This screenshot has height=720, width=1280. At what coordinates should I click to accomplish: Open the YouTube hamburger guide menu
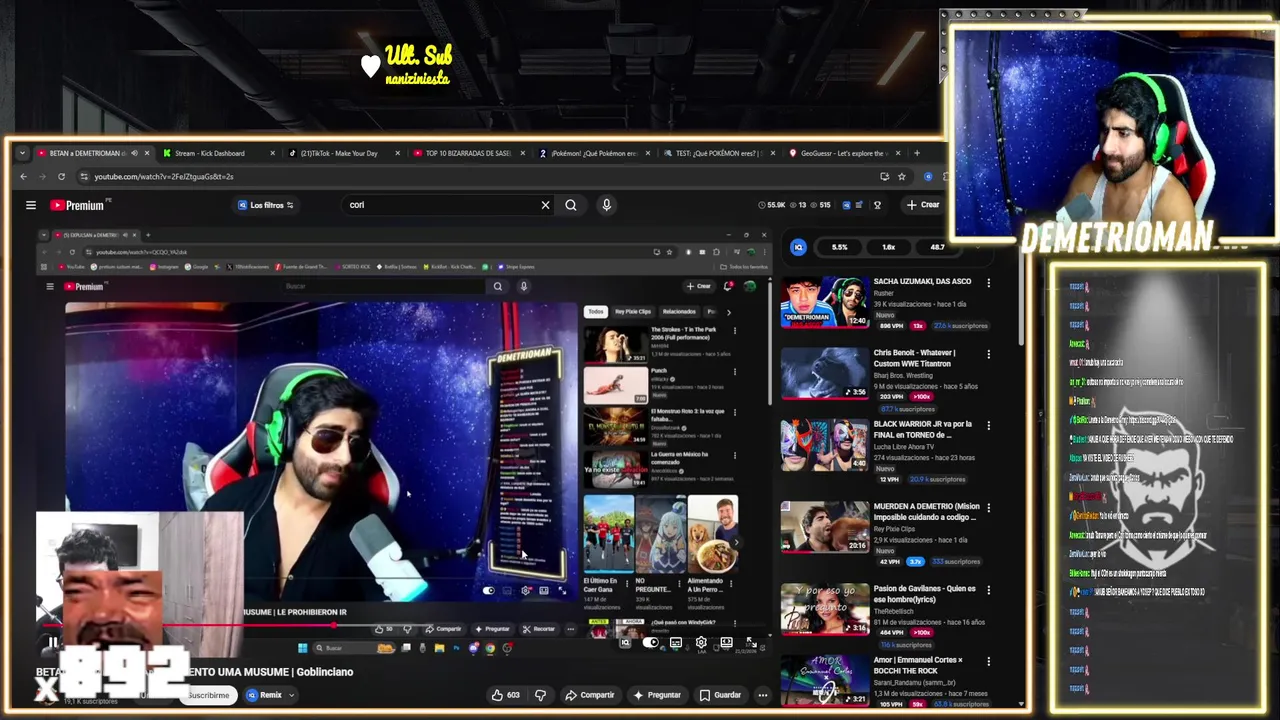[31, 205]
